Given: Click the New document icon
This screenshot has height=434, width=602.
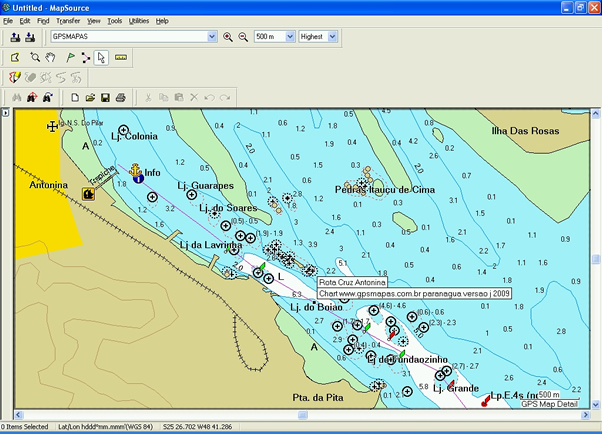Looking at the screenshot, I should [x=75, y=97].
